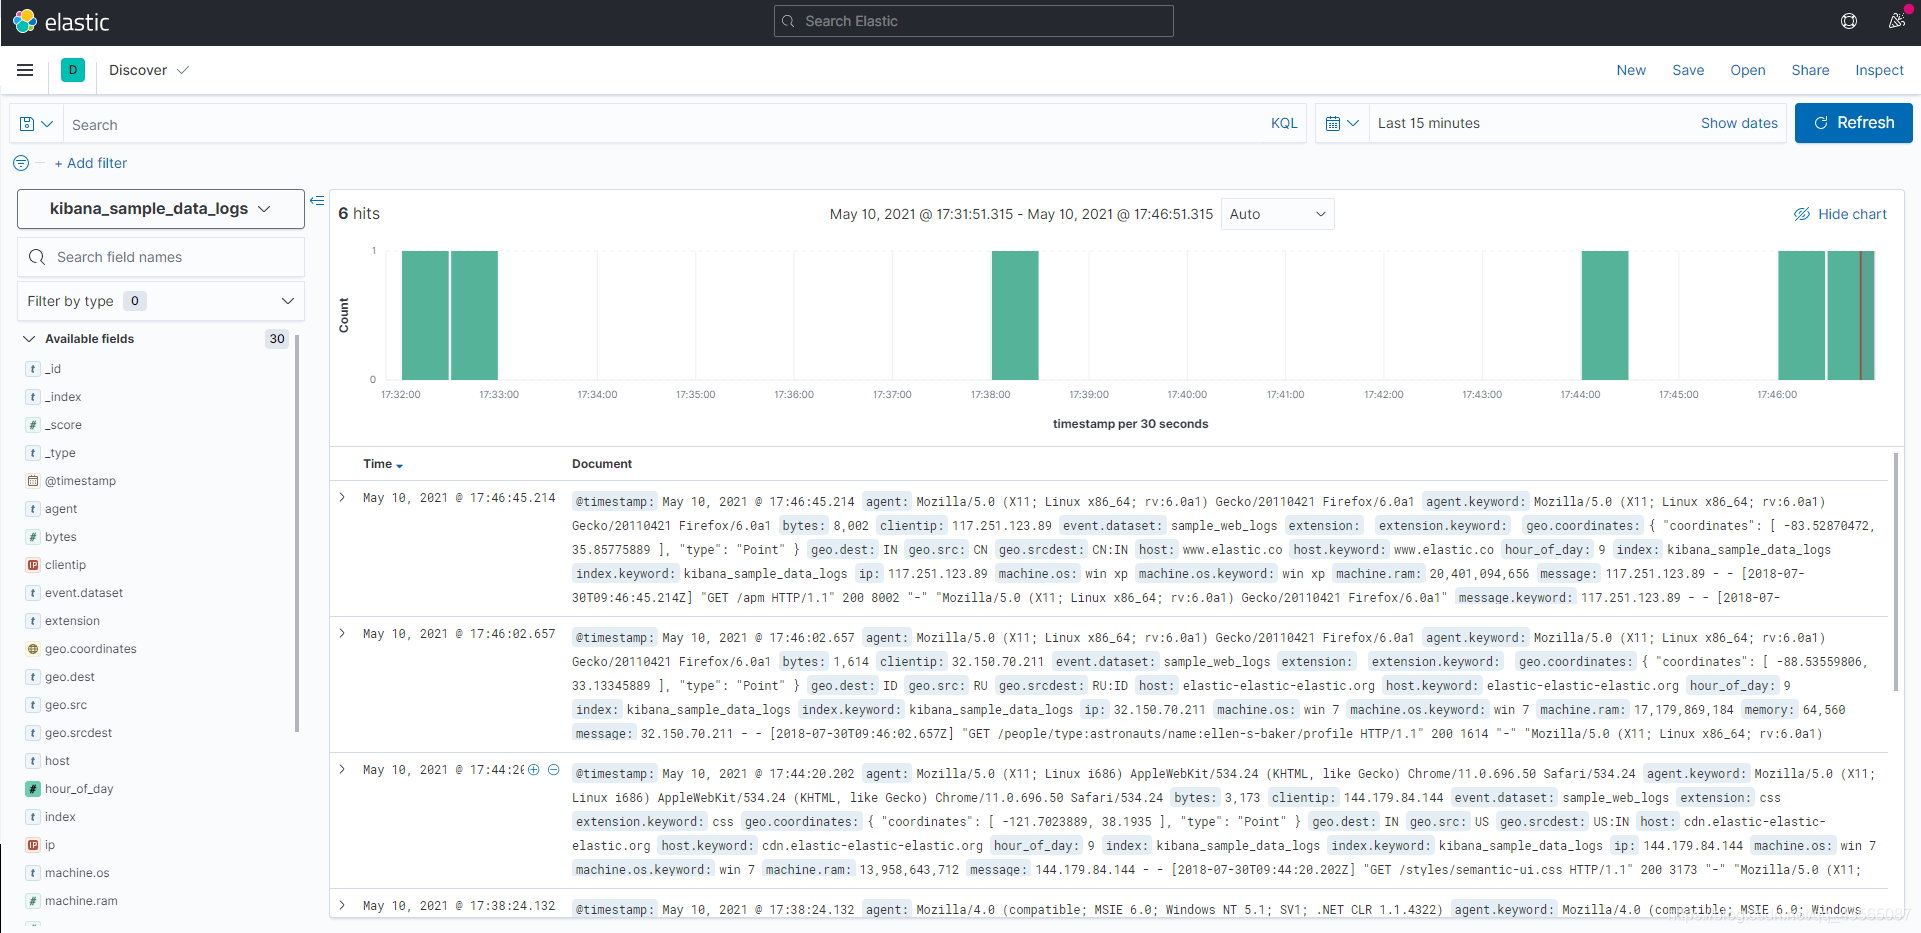Click the KQL query Search input
Image resolution: width=1921 pixels, height=933 pixels.
[660, 124]
